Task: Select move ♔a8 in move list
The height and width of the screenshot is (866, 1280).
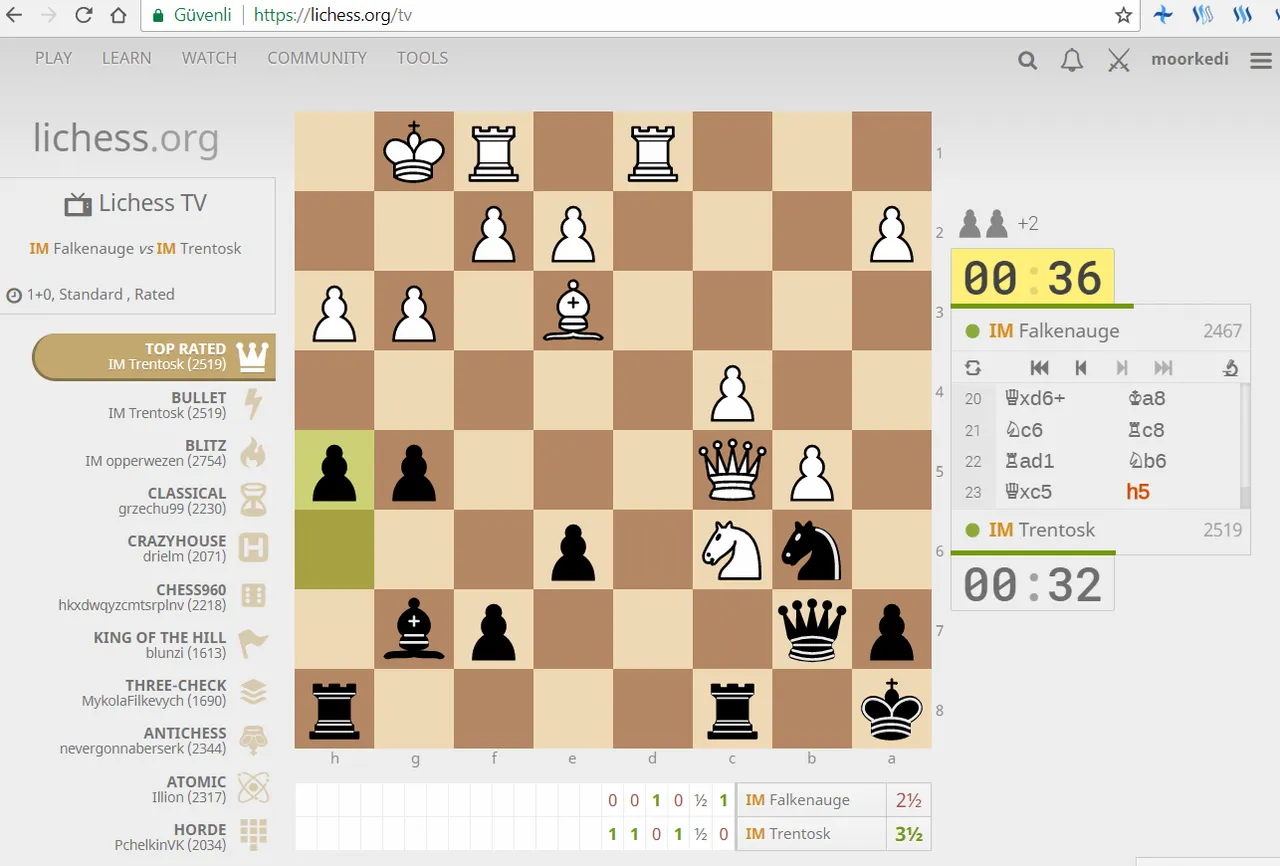Action: (1179, 398)
